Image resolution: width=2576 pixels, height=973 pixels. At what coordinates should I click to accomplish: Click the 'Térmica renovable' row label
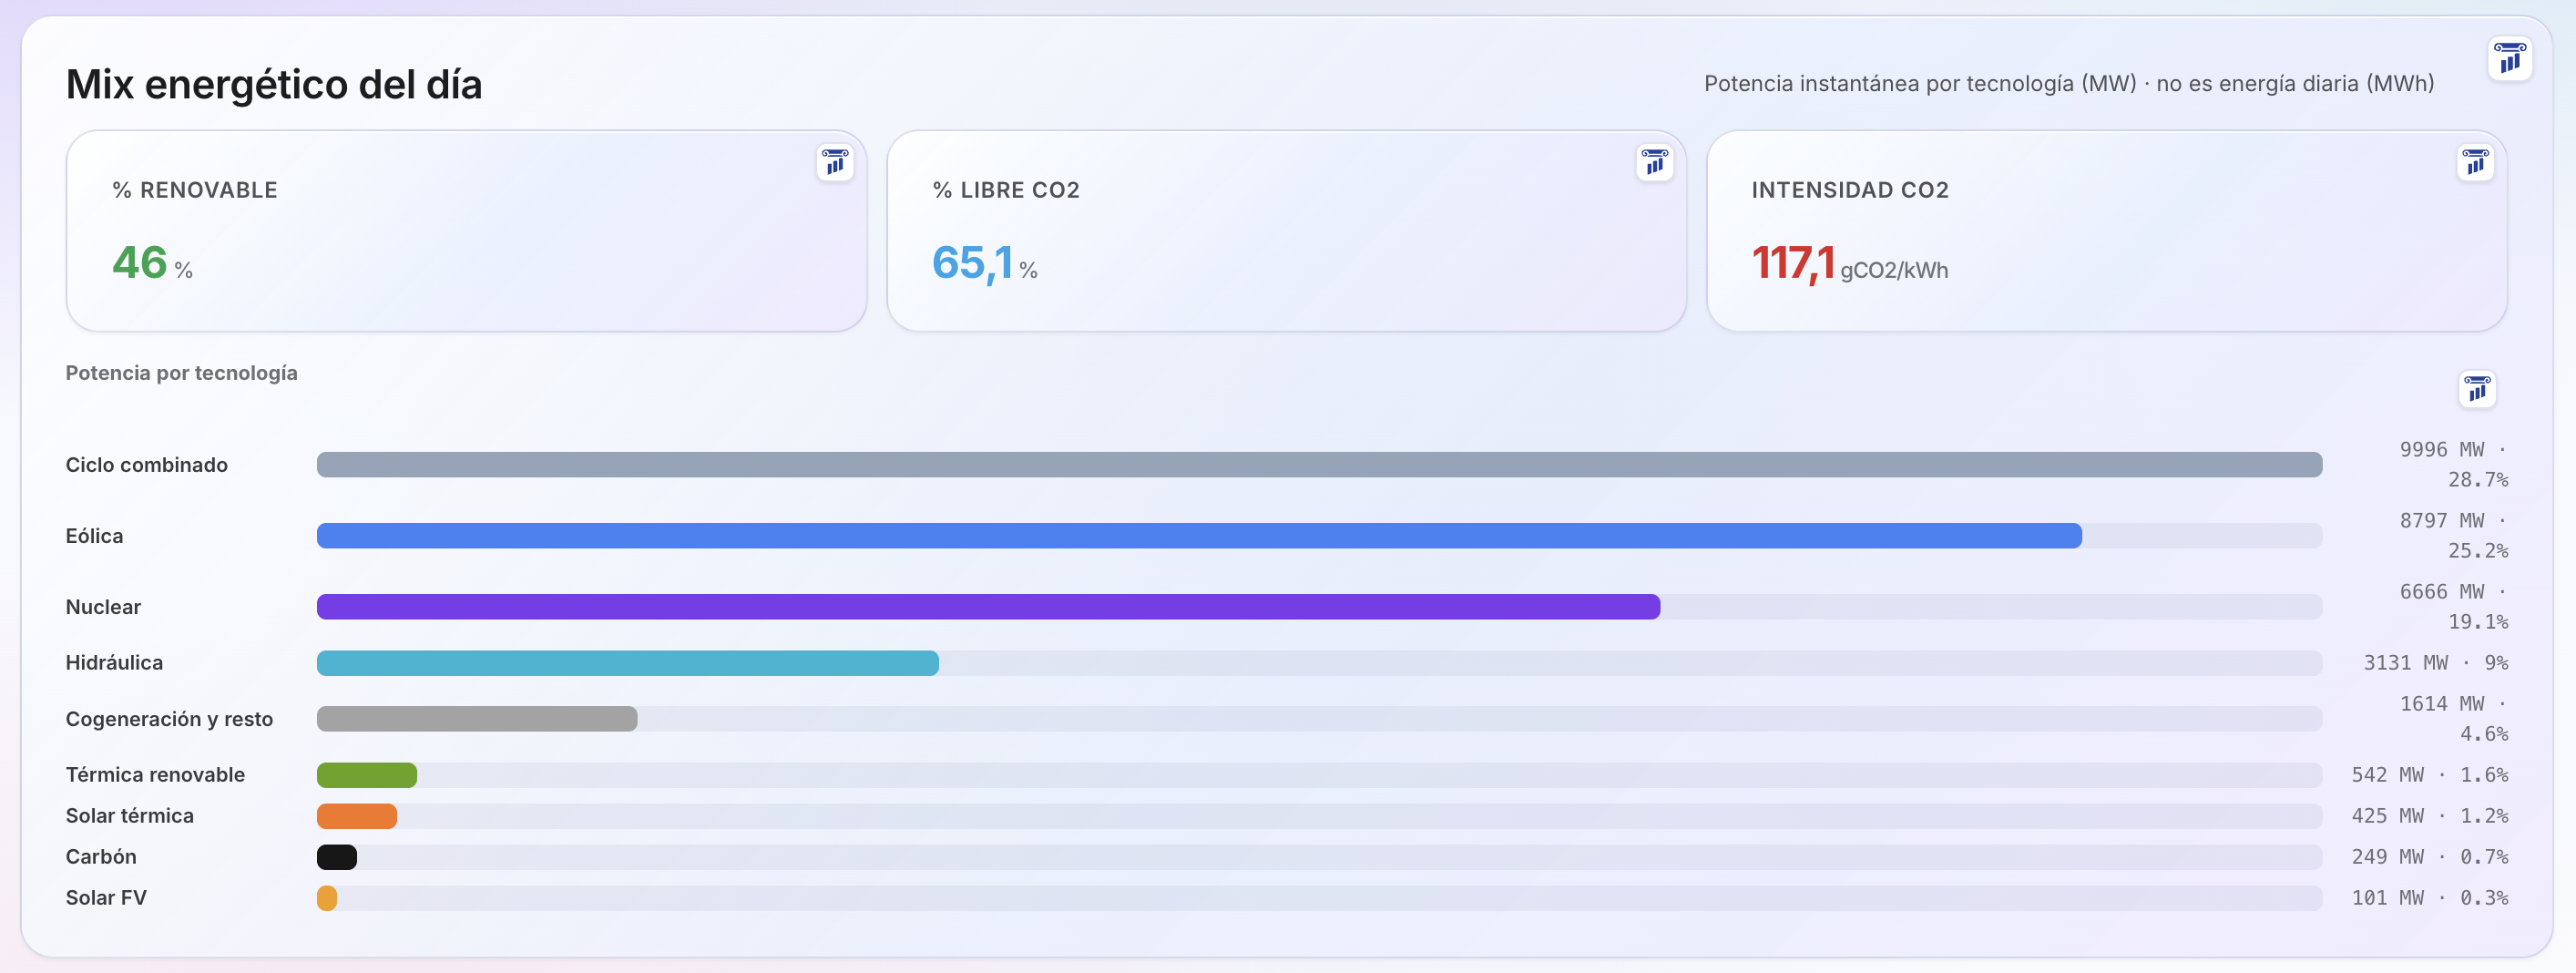[155, 775]
